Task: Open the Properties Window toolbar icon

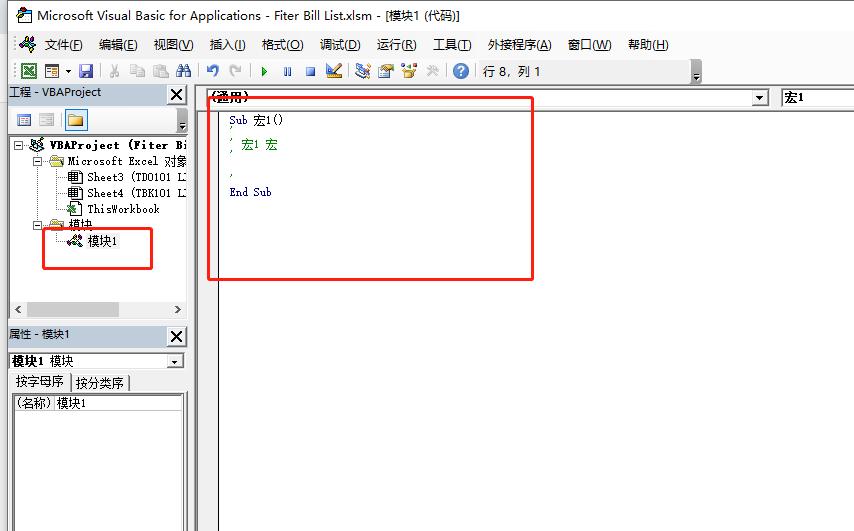Action: coord(386,71)
